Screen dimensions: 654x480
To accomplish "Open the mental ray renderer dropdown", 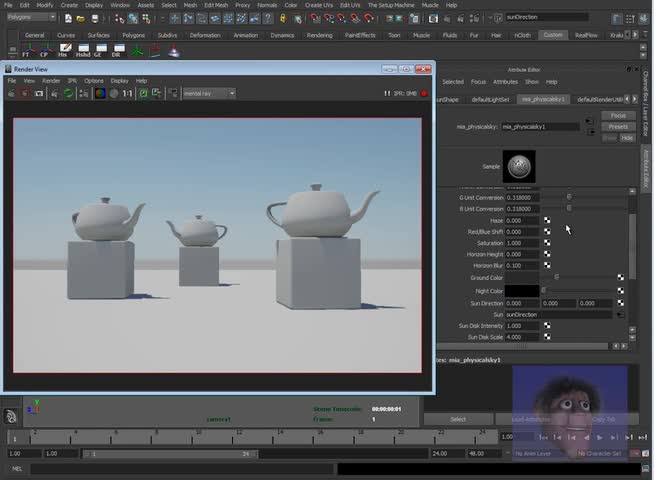I will pyautogui.click(x=209, y=93).
